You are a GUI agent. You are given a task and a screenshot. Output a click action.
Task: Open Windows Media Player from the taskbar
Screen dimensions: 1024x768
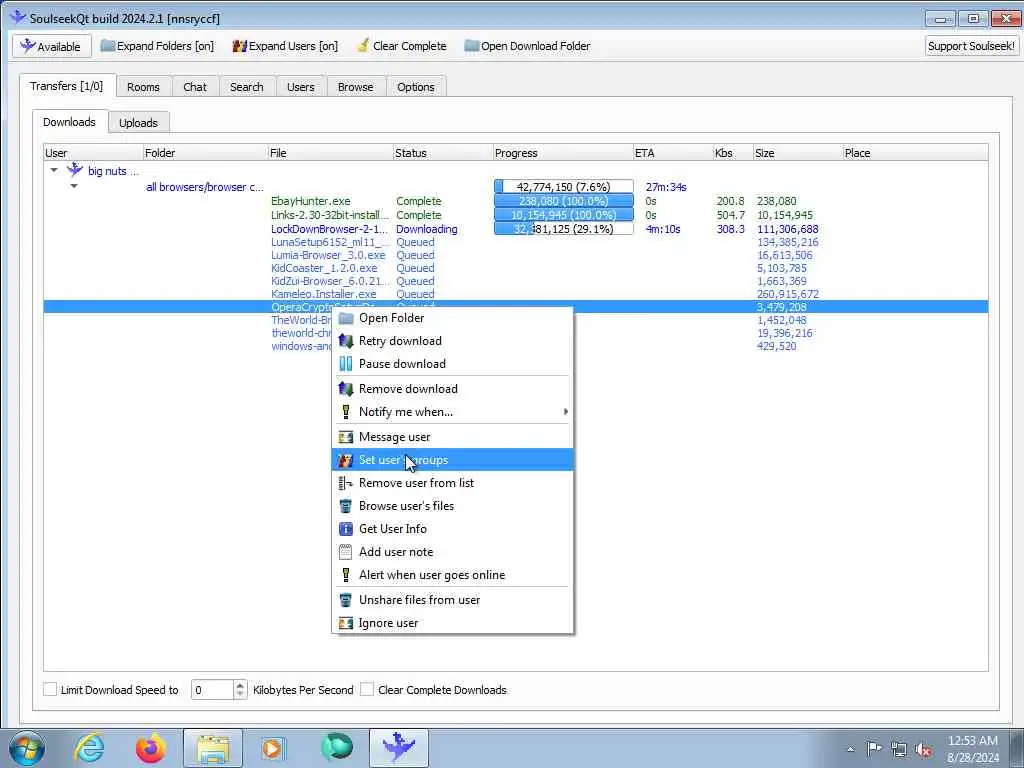(274, 748)
